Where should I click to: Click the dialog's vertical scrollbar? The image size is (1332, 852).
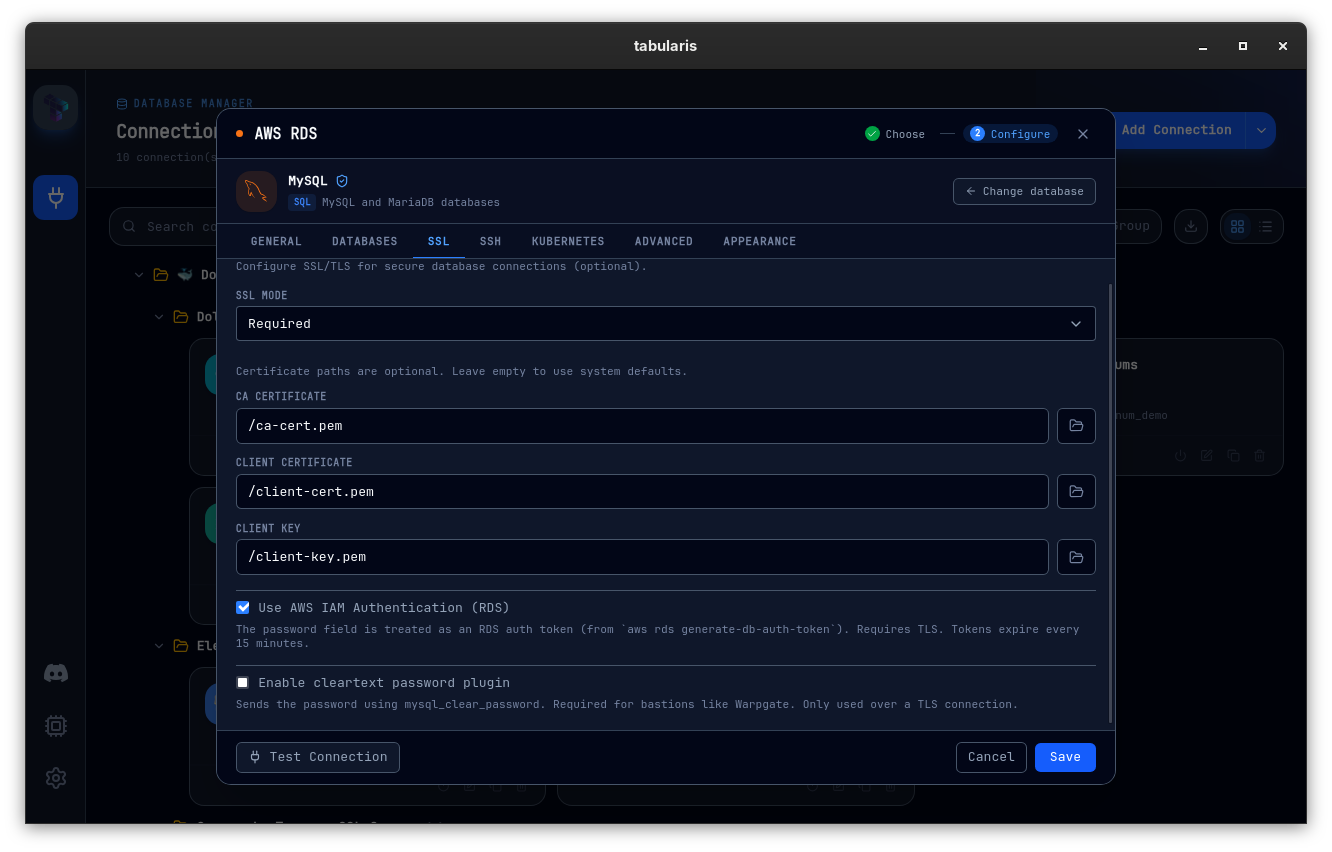coord(1110,503)
